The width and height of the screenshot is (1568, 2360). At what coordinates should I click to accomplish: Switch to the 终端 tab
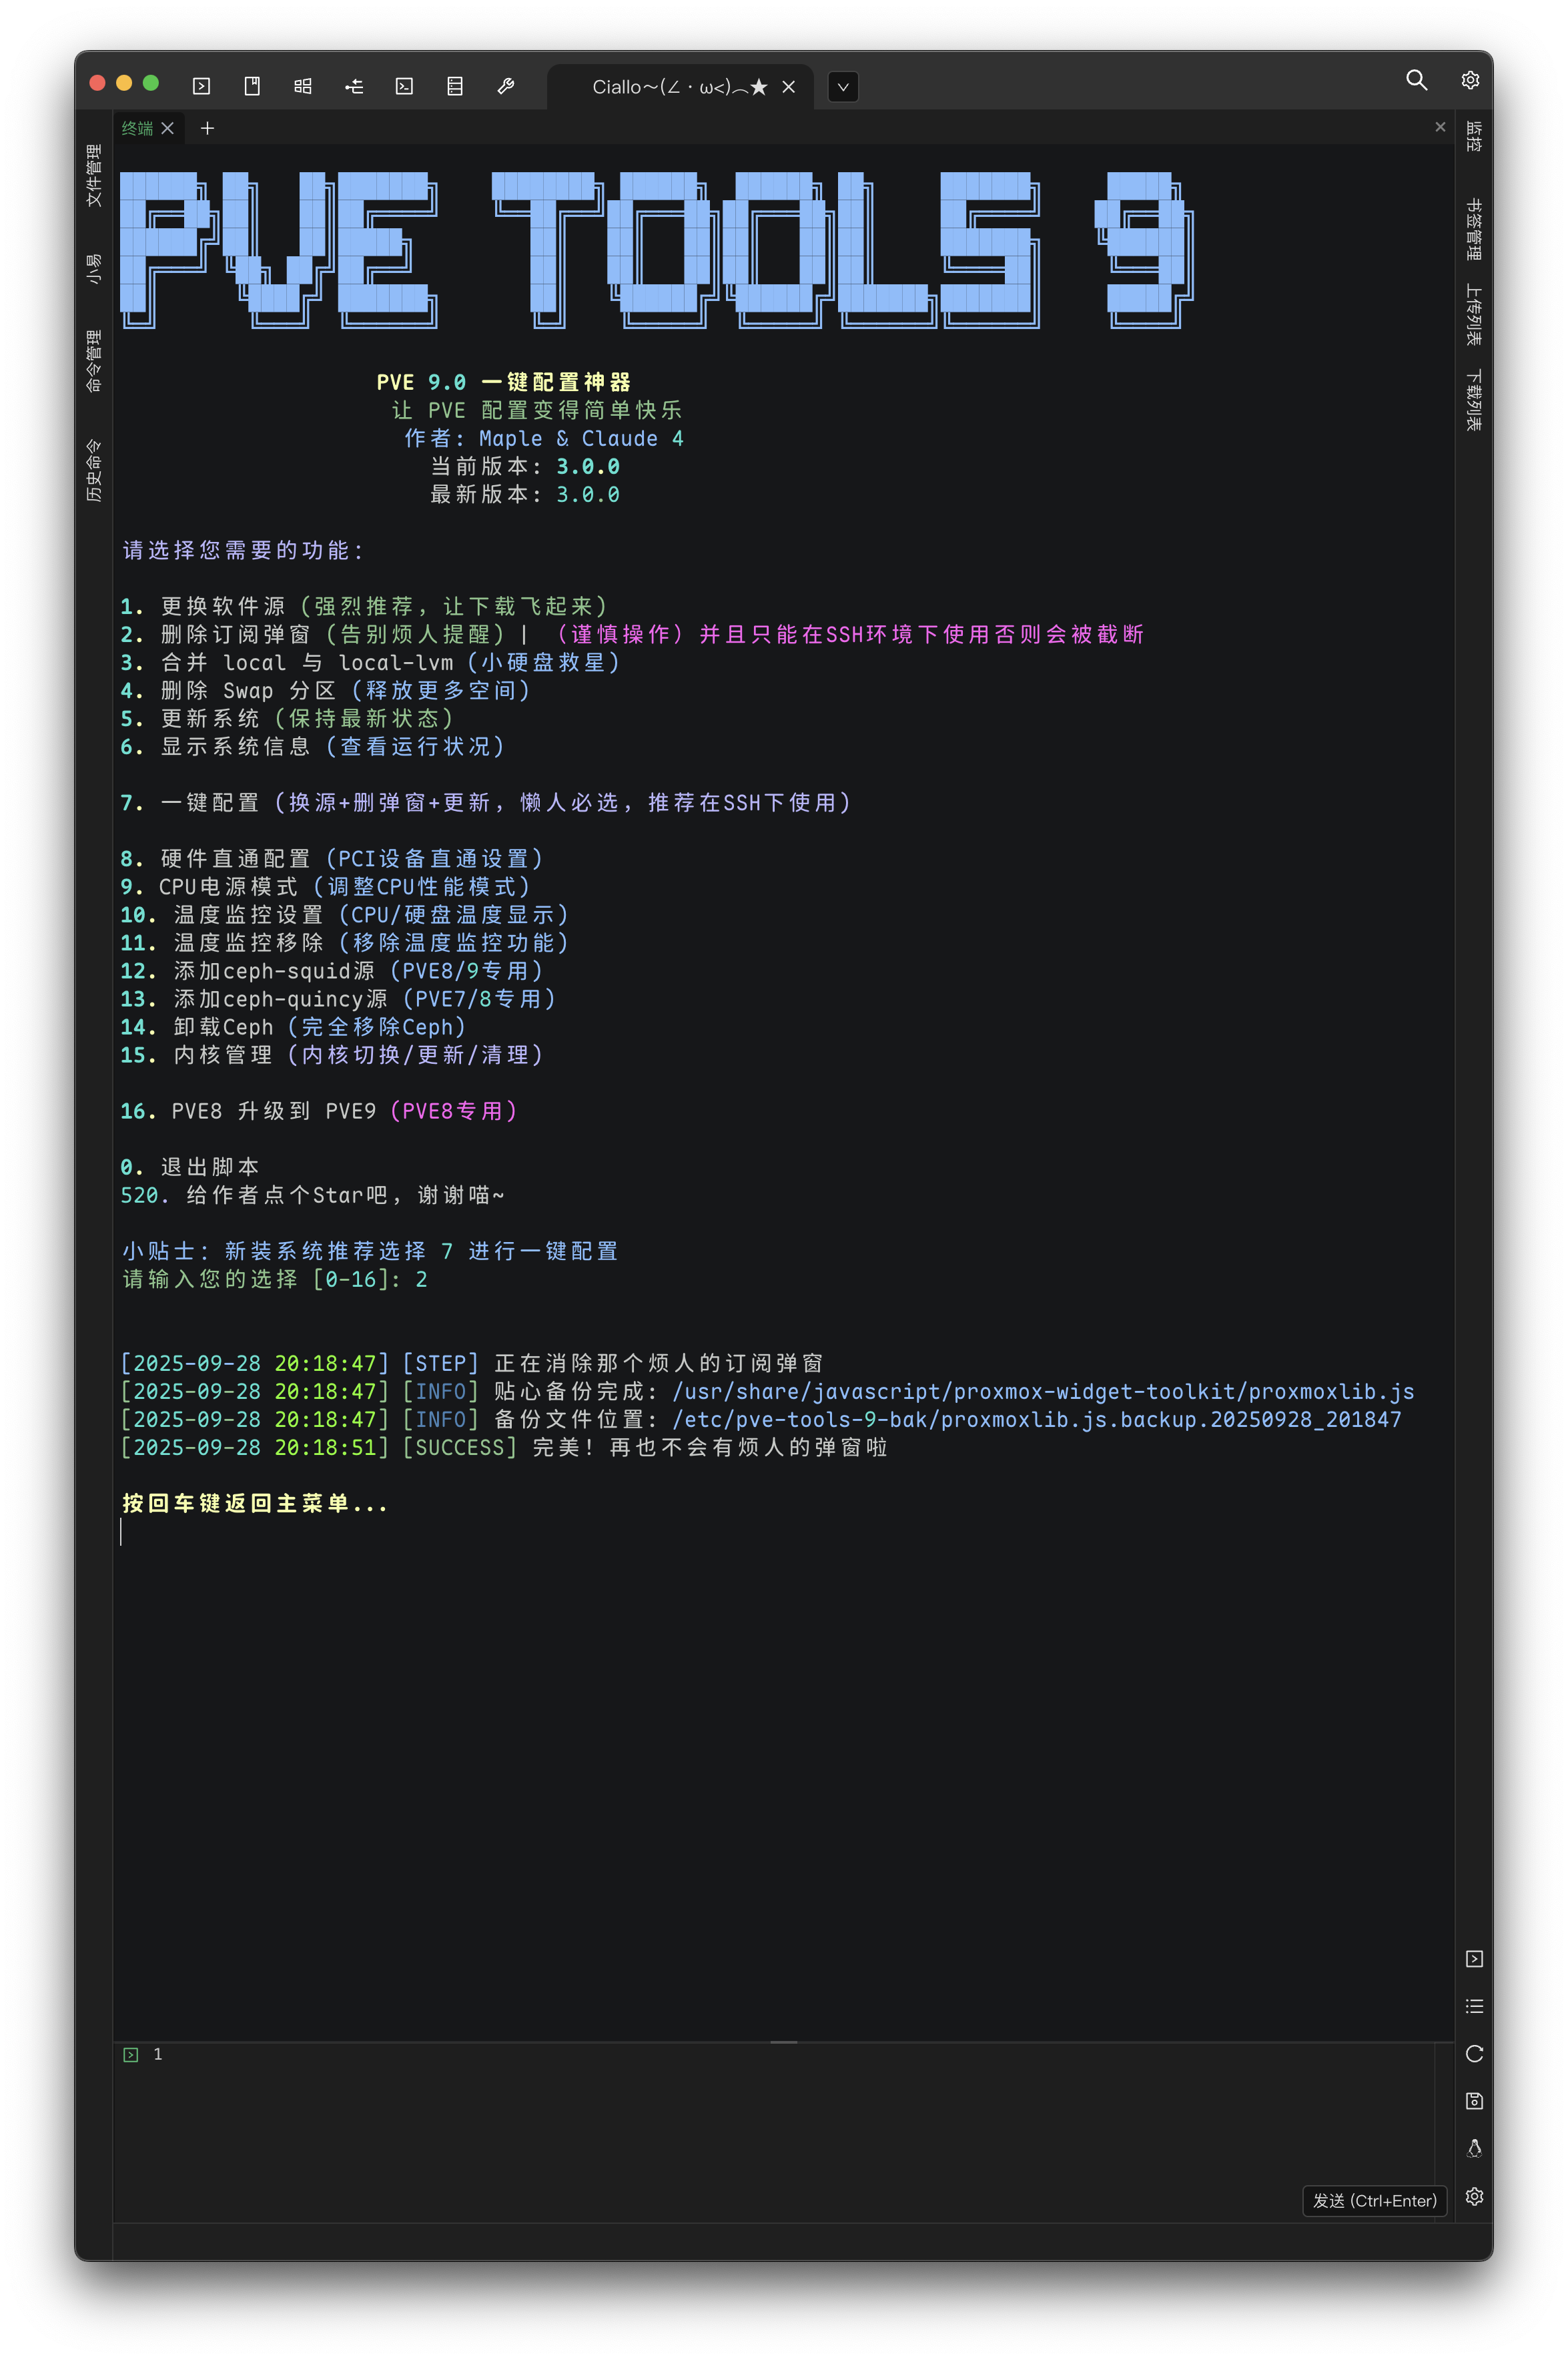(138, 128)
